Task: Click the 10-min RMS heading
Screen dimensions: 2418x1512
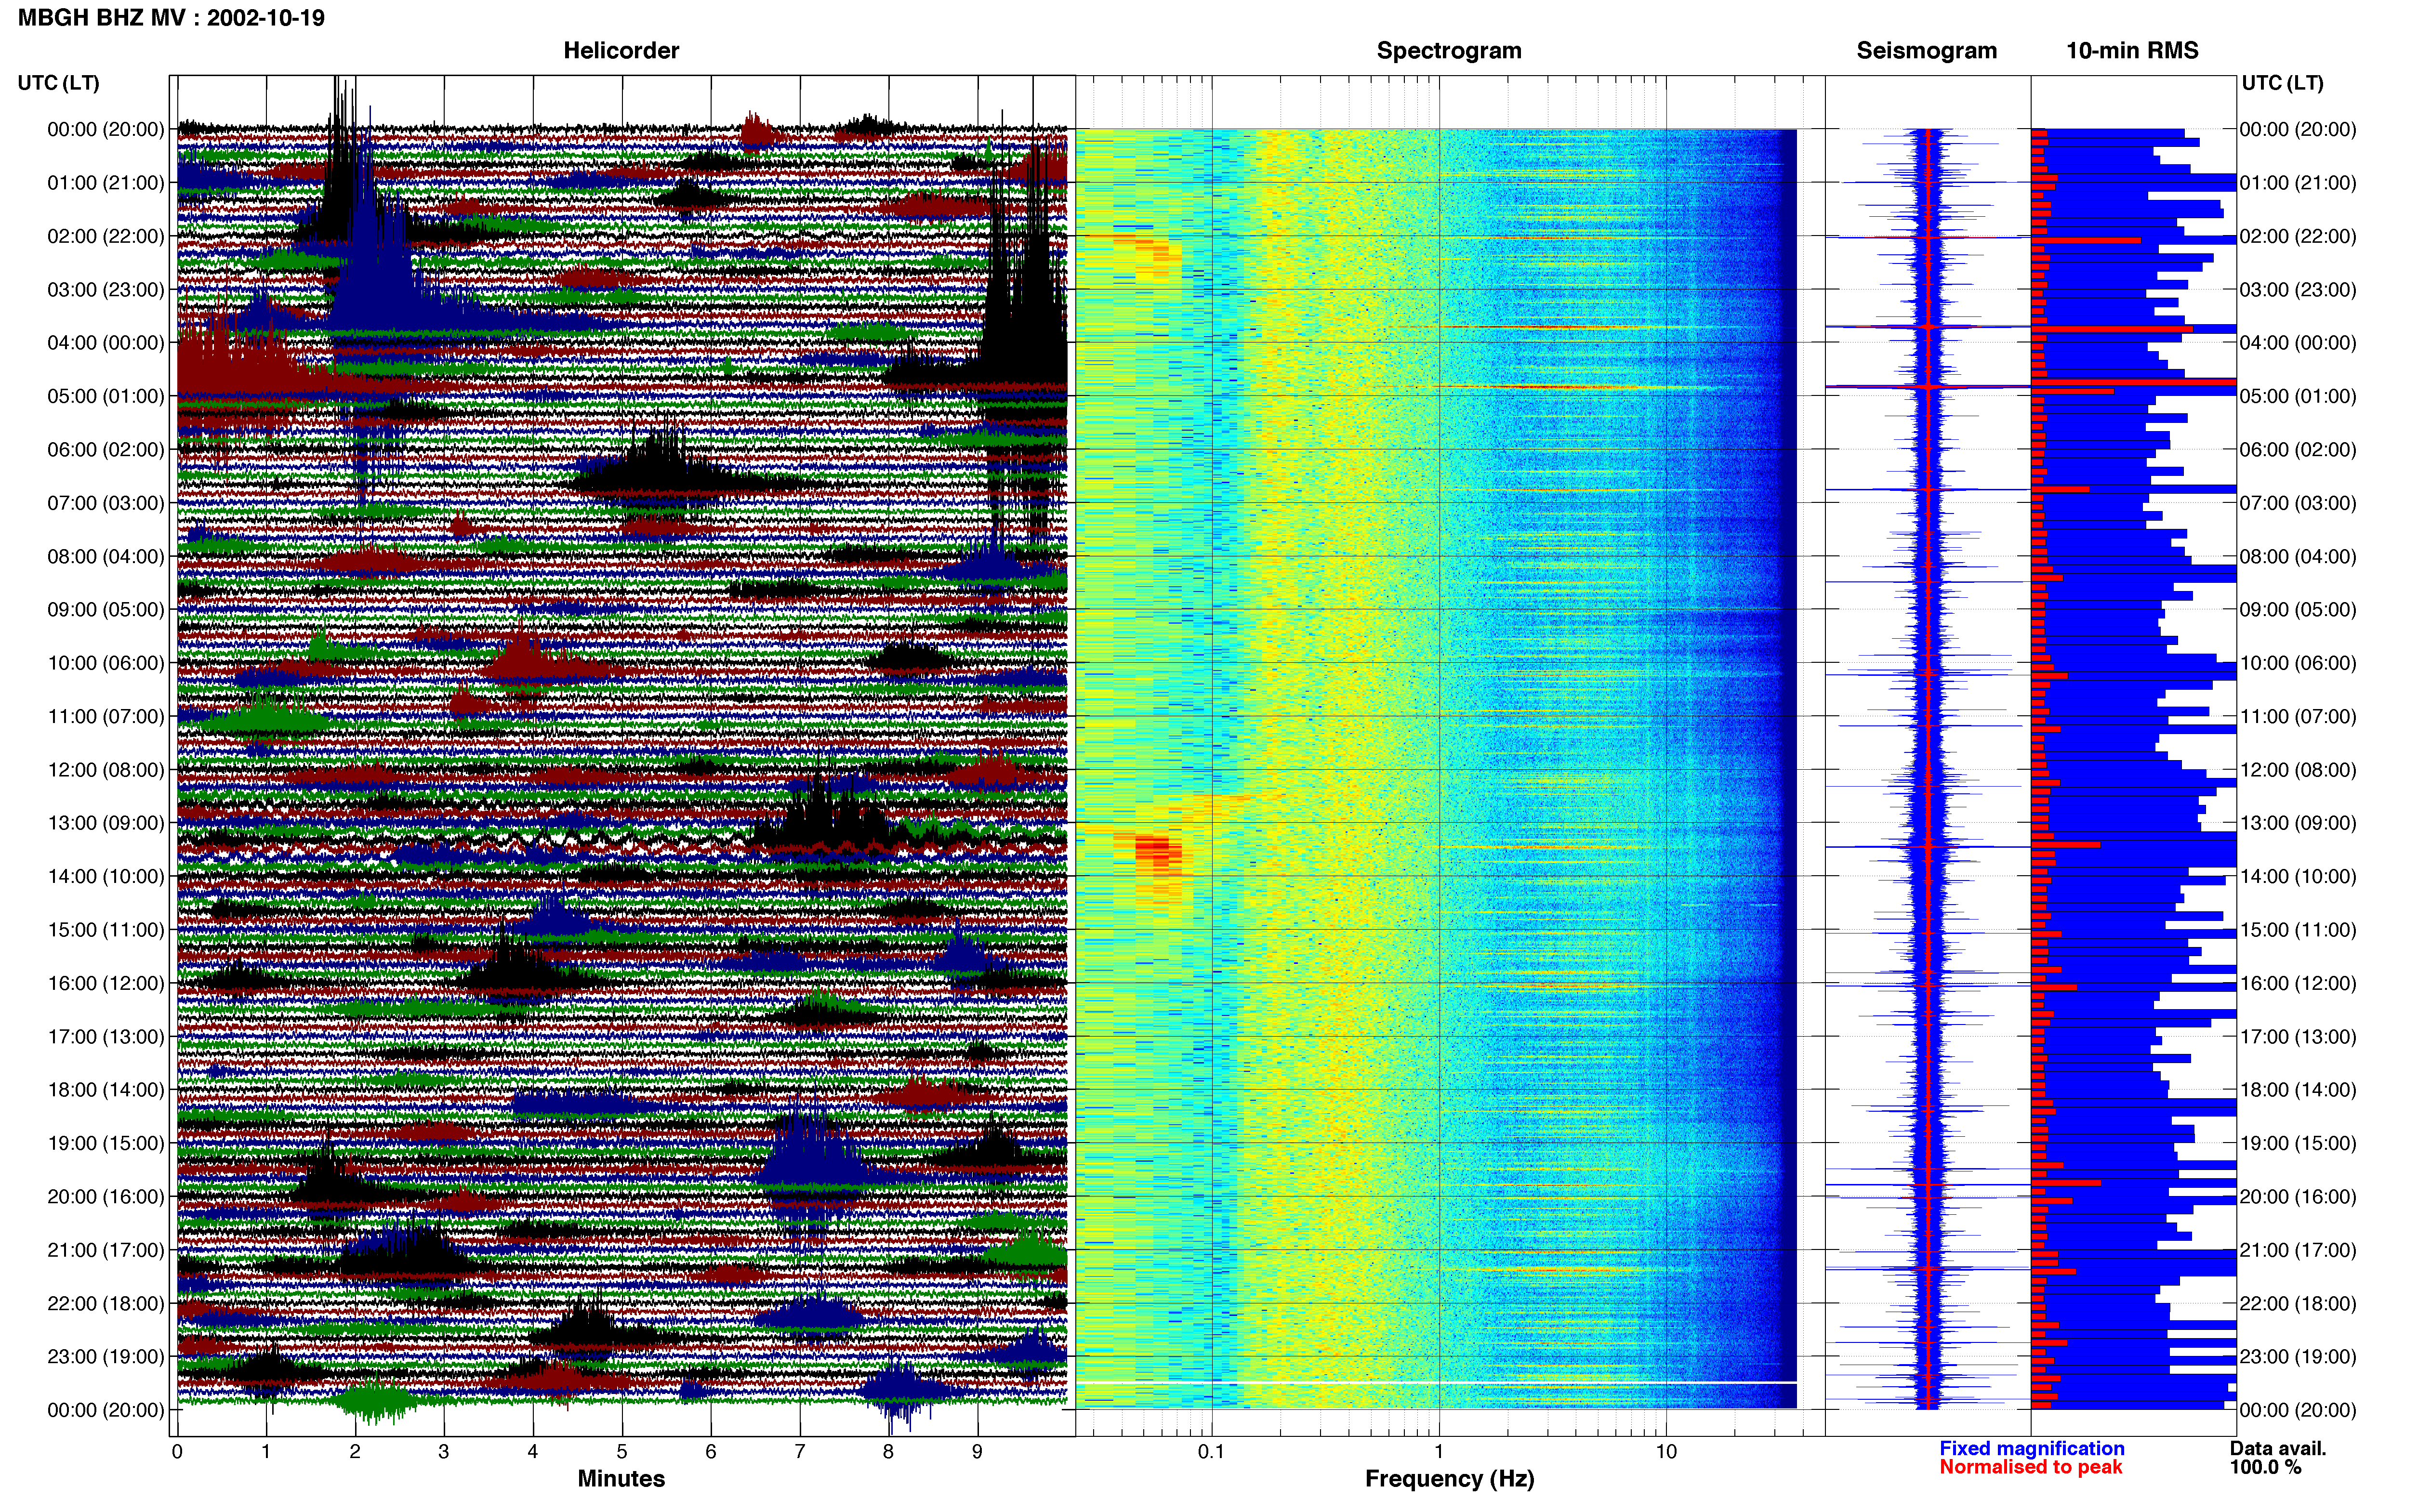Action: [2132, 50]
